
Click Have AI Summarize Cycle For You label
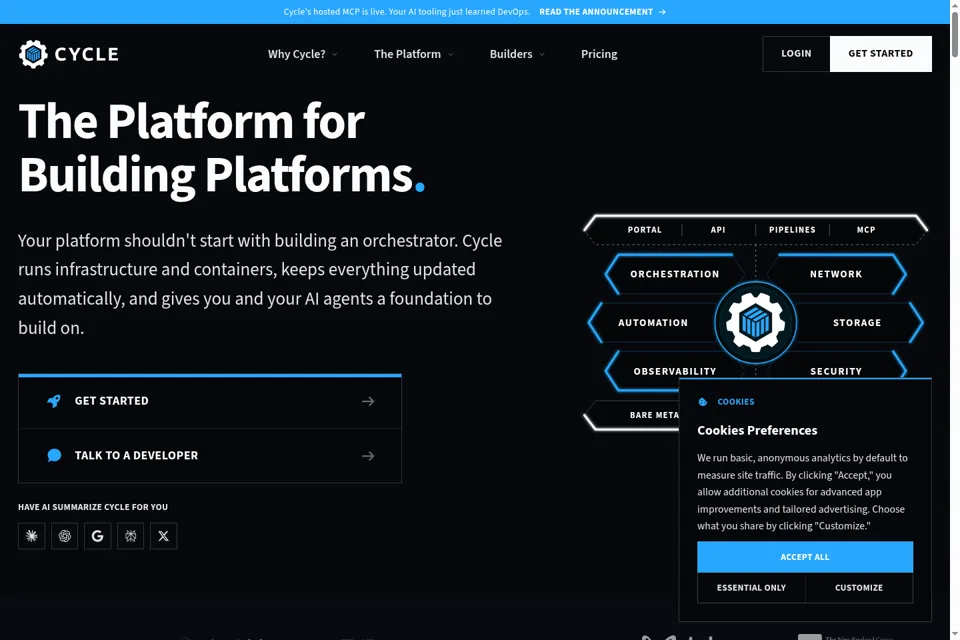click(92, 507)
